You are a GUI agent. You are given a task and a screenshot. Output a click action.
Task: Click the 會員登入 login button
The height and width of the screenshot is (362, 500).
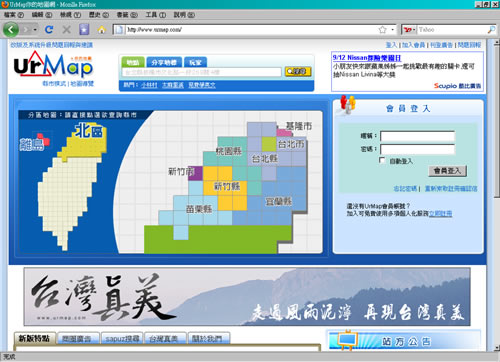(x=447, y=171)
